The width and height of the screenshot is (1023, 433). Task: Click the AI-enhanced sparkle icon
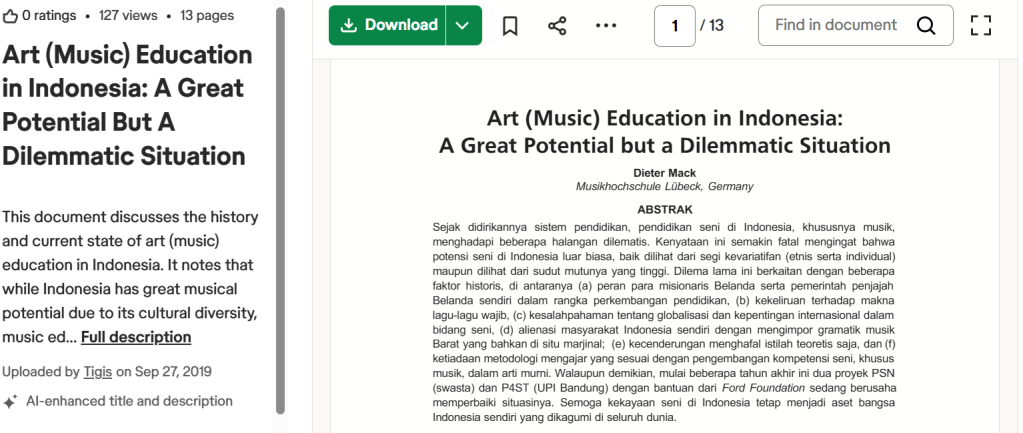pyautogui.click(x=10, y=401)
